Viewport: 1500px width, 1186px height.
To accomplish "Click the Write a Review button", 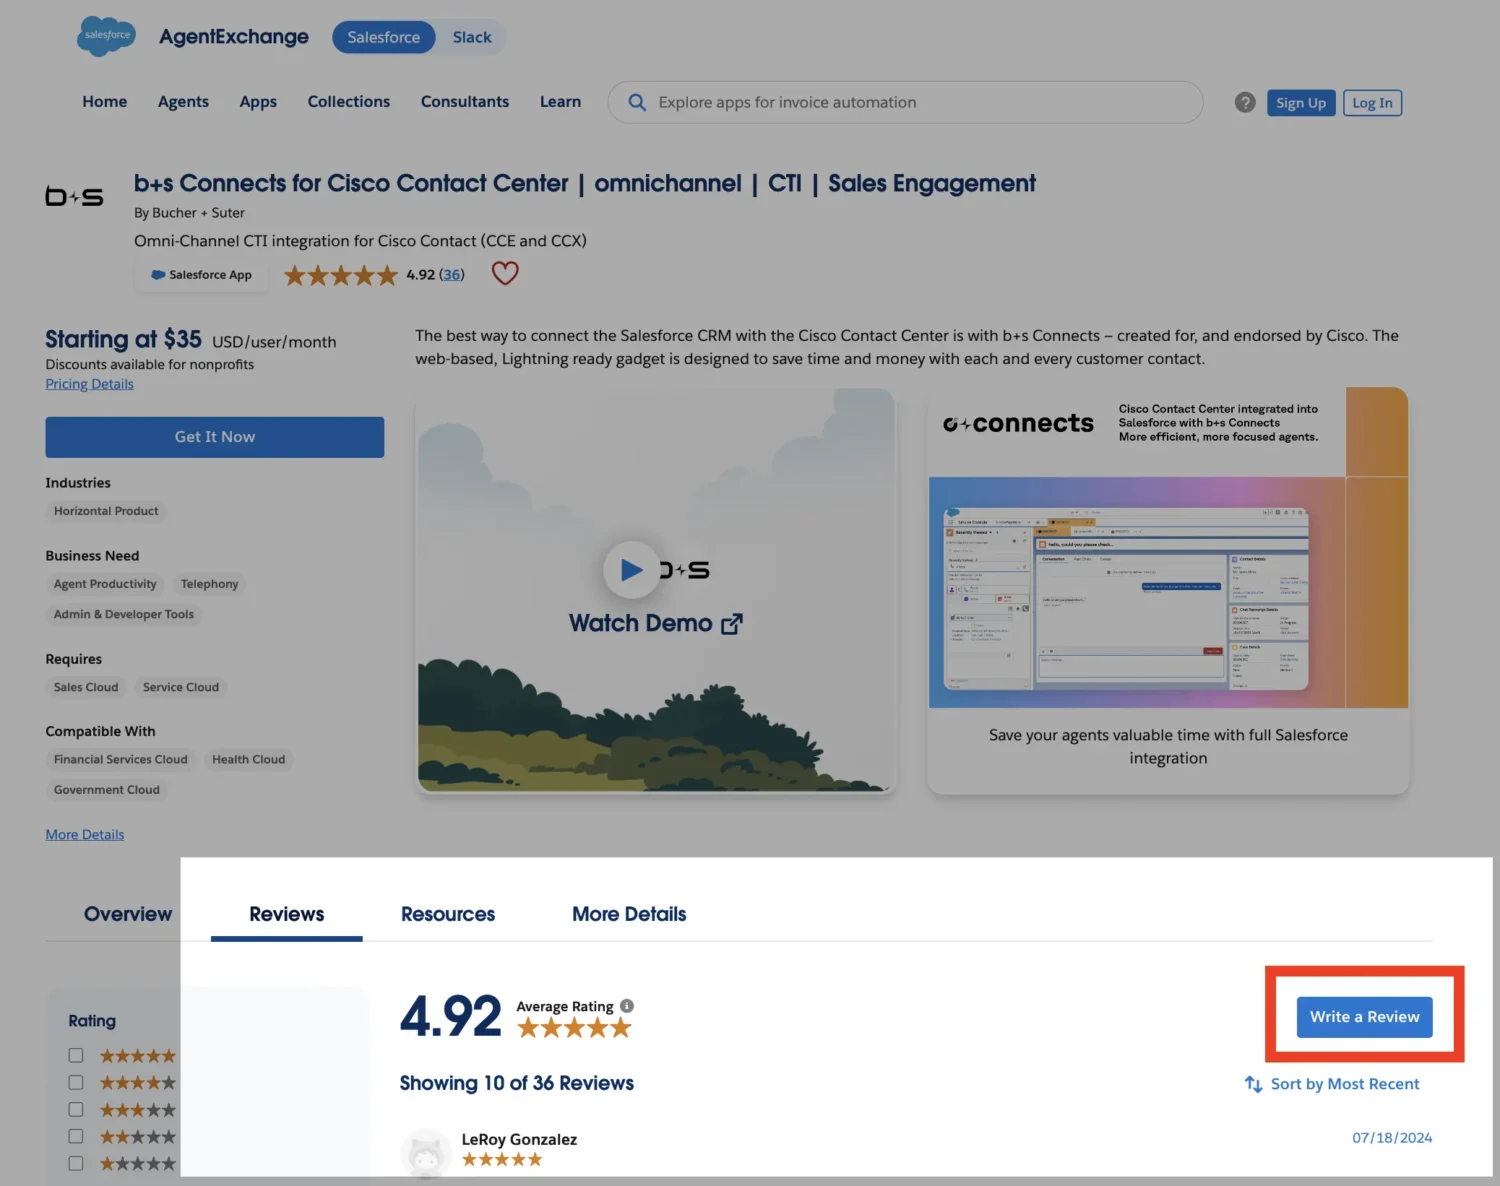I will click(1365, 1017).
